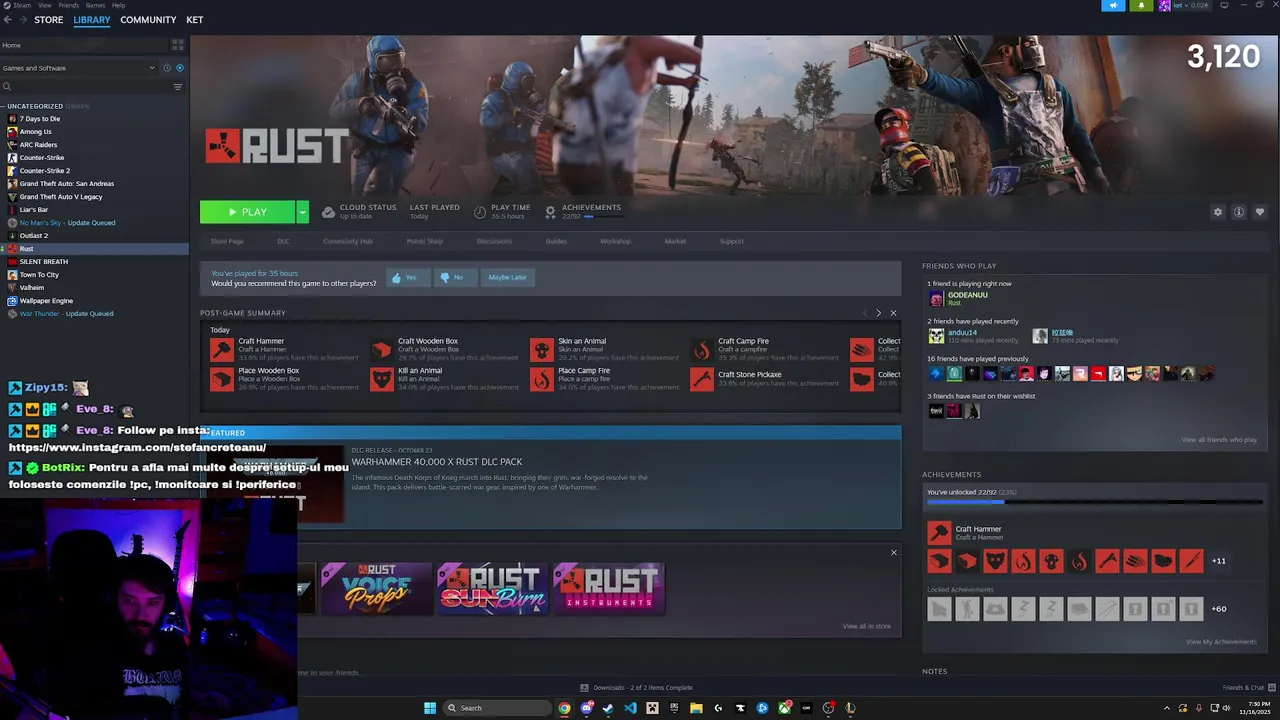Viewport: 1280px width, 720px height.
Task: Open the Friends menu
Action: click(68, 5)
